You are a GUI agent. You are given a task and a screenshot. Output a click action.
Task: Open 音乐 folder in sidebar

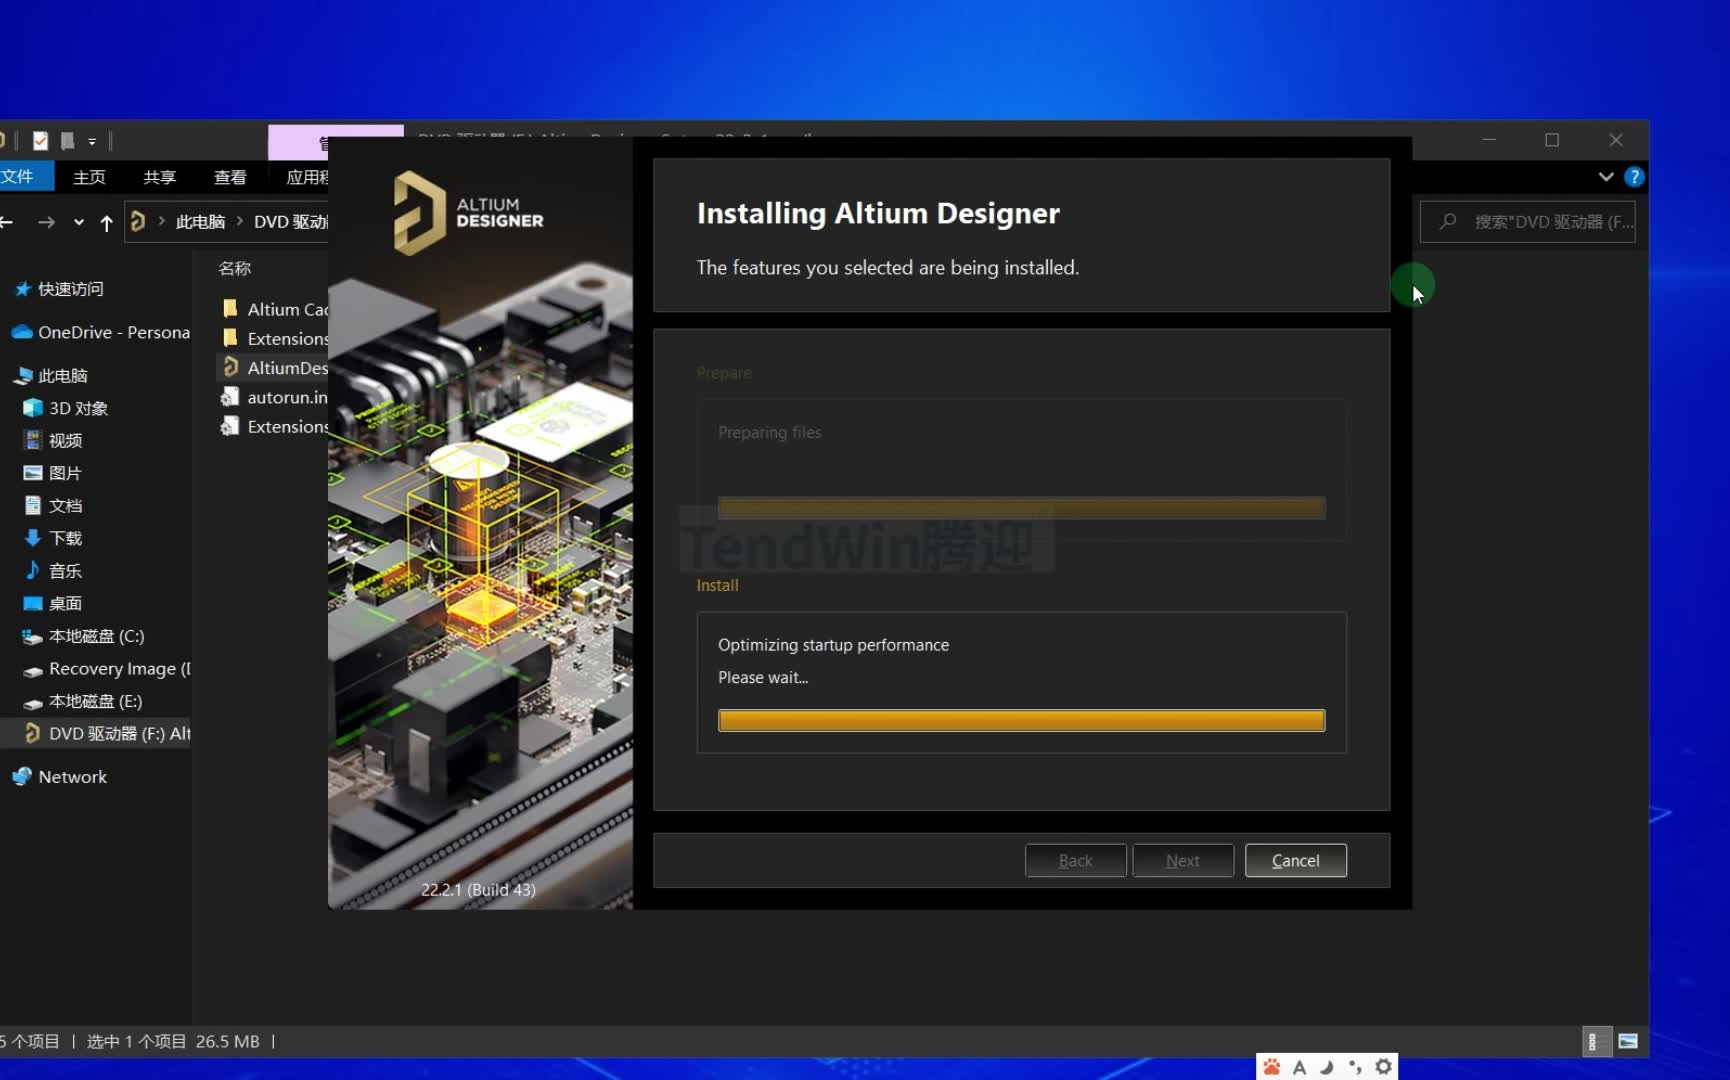[x=53, y=571]
